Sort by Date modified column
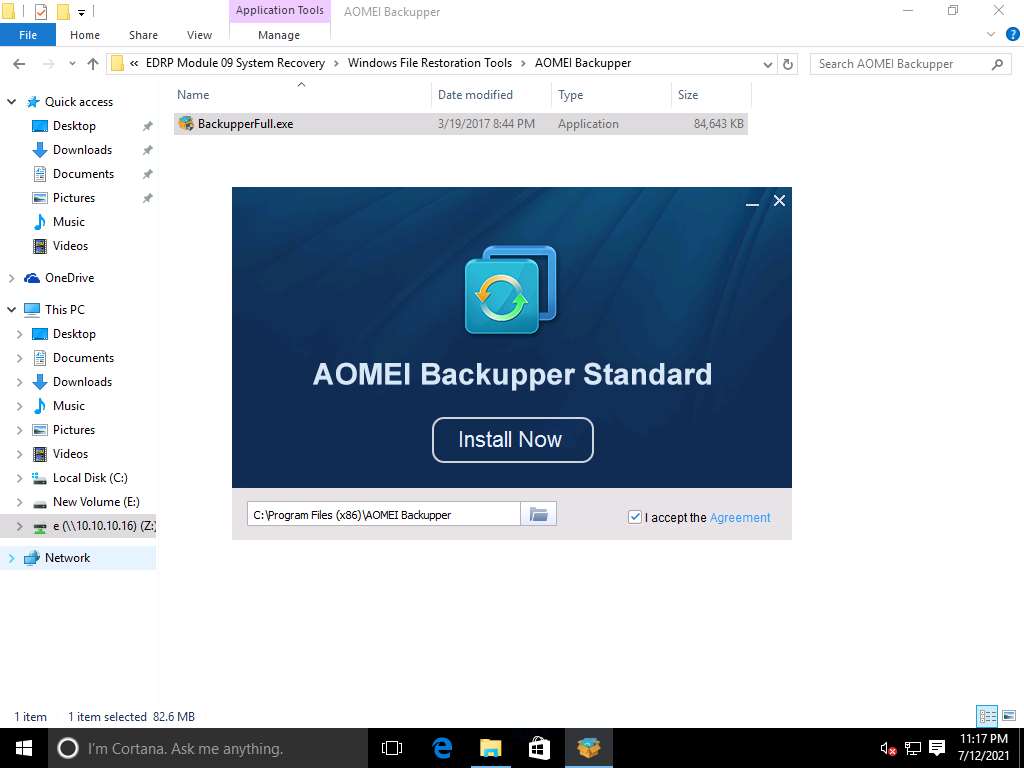 (491, 95)
